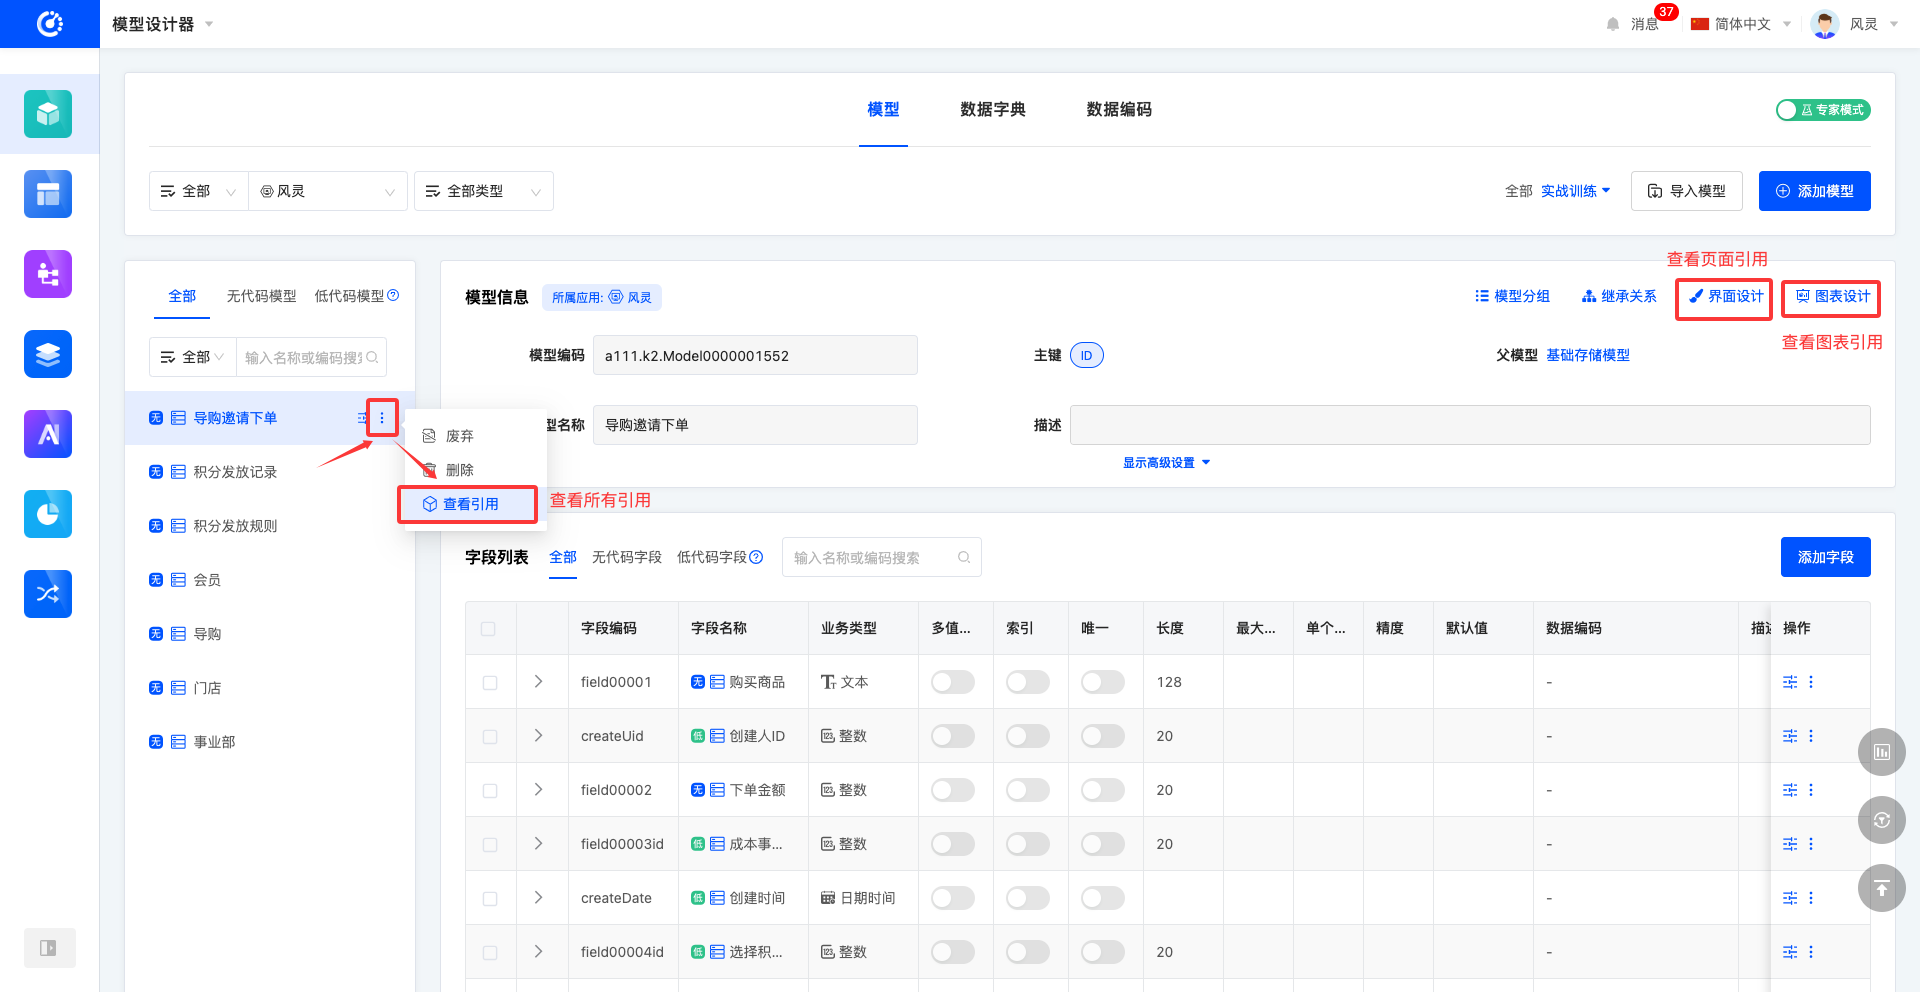Screen dimensions: 1920x992
Task: Open the 基础存储模型 link
Action: click(1588, 355)
